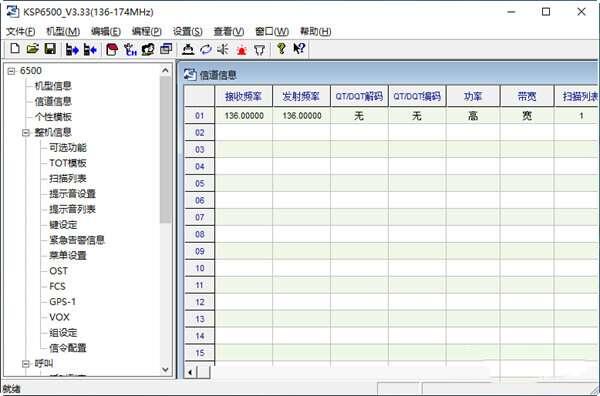The image size is (600, 396).
Task: Collapse the 呼叫 tree node
Action: coord(26,363)
